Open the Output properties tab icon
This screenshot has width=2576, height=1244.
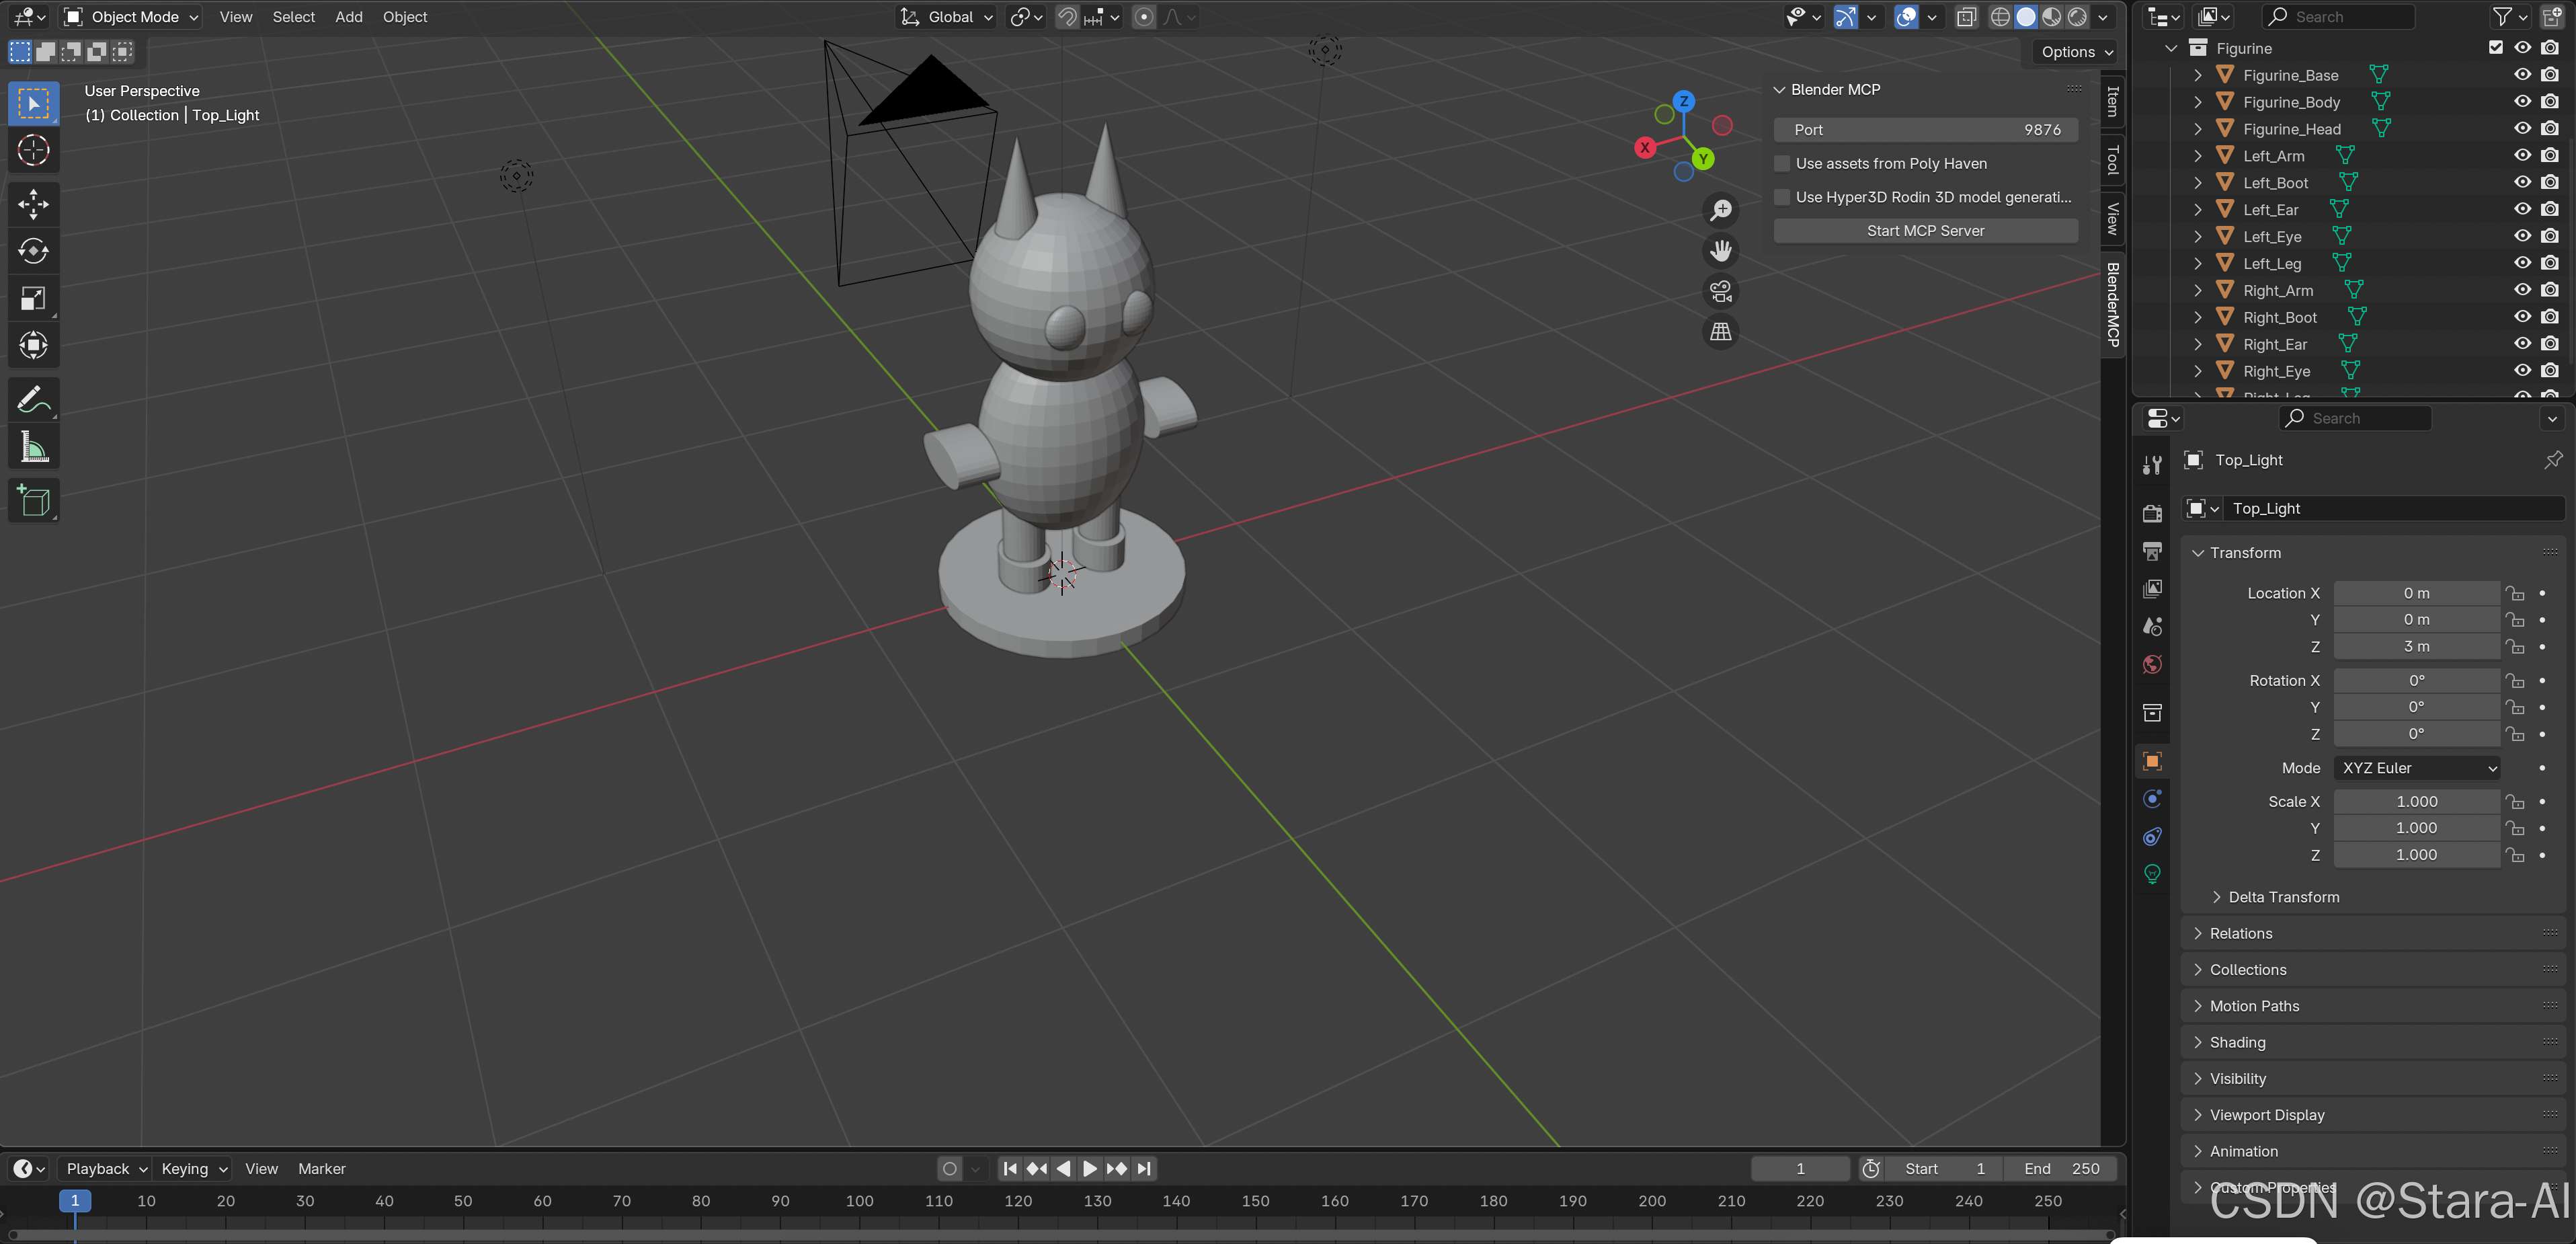(2153, 551)
